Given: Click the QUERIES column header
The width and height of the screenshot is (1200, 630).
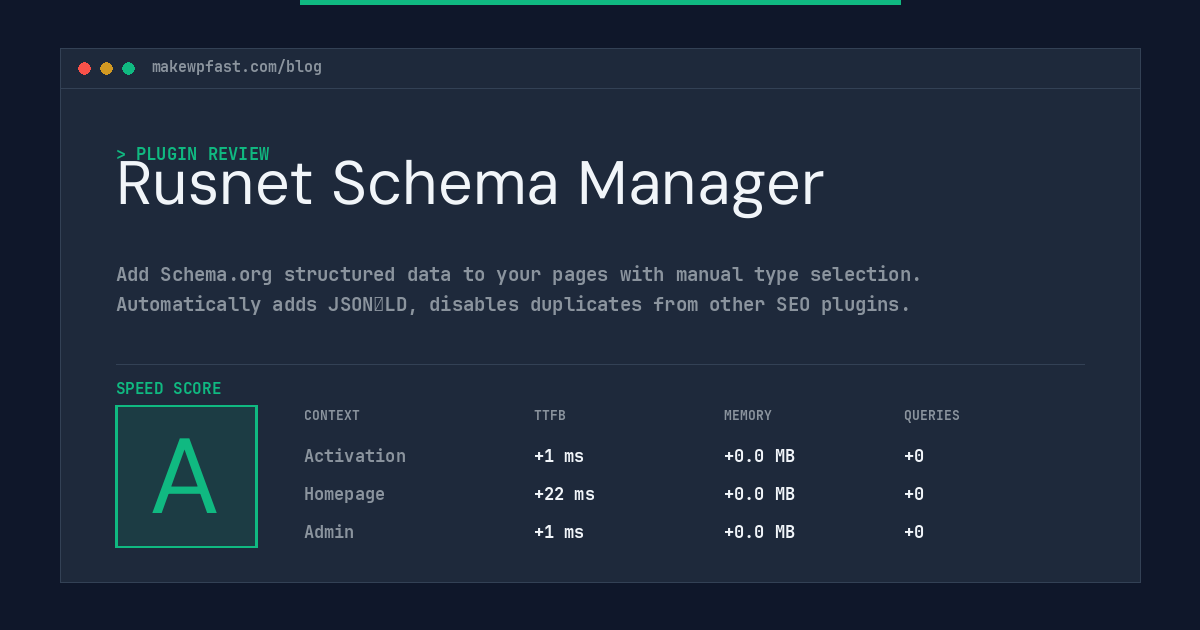Looking at the screenshot, I should point(932,416).
